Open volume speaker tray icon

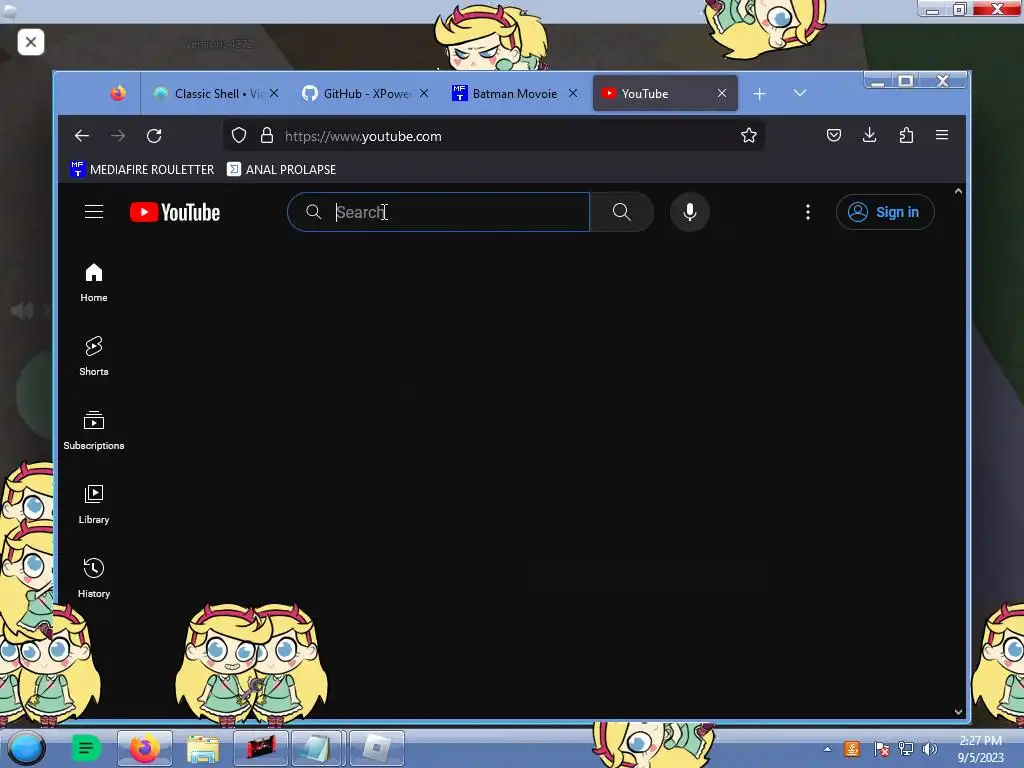click(x=930, y=749)
